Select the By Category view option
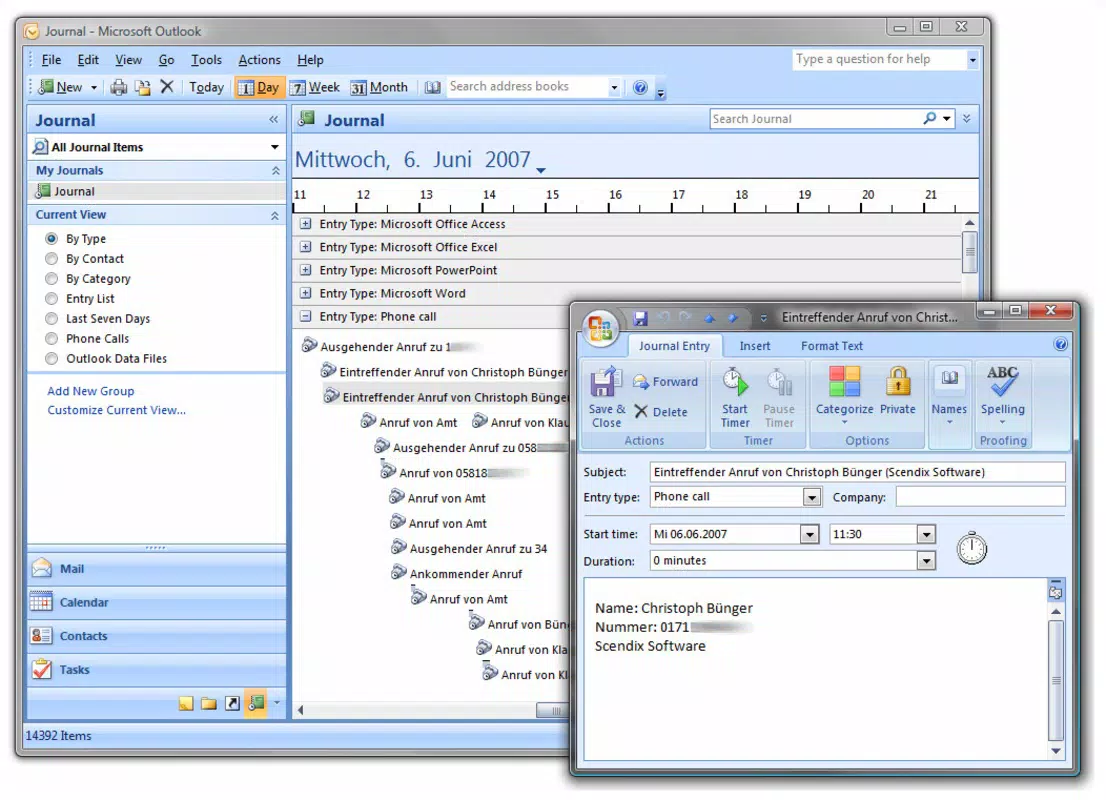This screenshot has height=800, width=1106. [x=51, y=279]
